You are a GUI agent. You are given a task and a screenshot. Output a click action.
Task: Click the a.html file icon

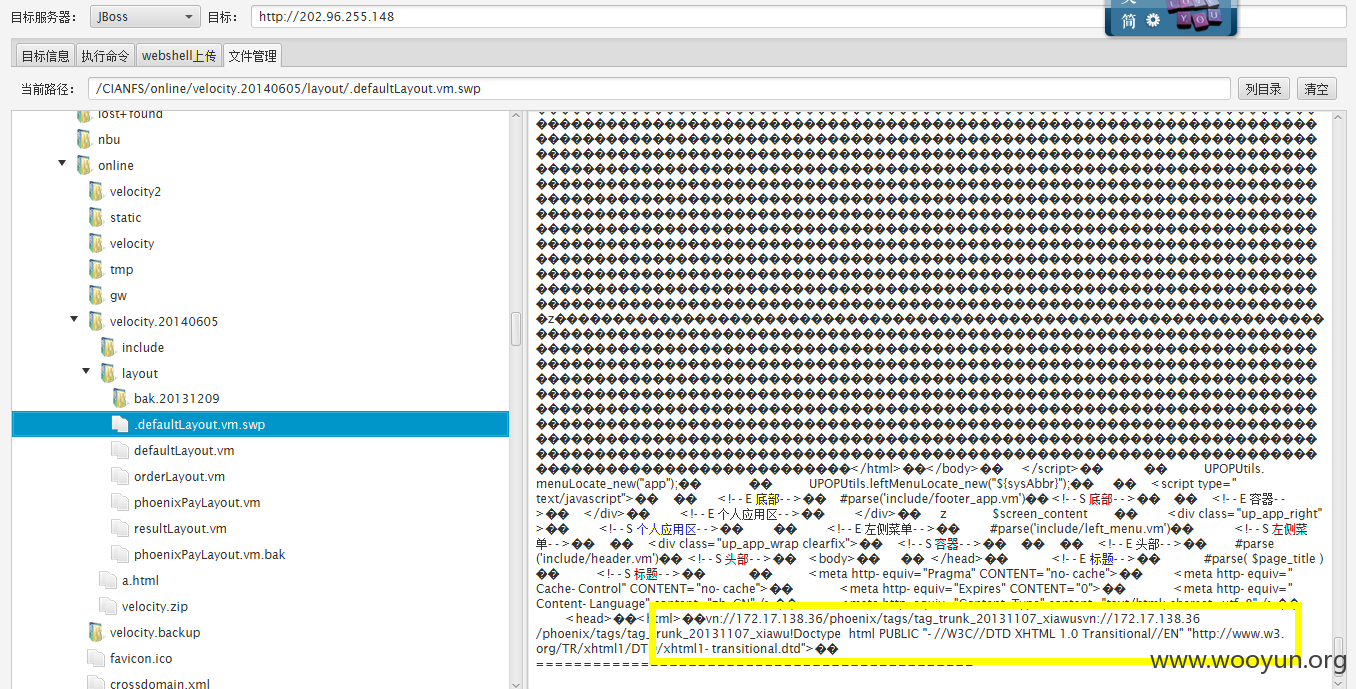(x=108, y=580)
